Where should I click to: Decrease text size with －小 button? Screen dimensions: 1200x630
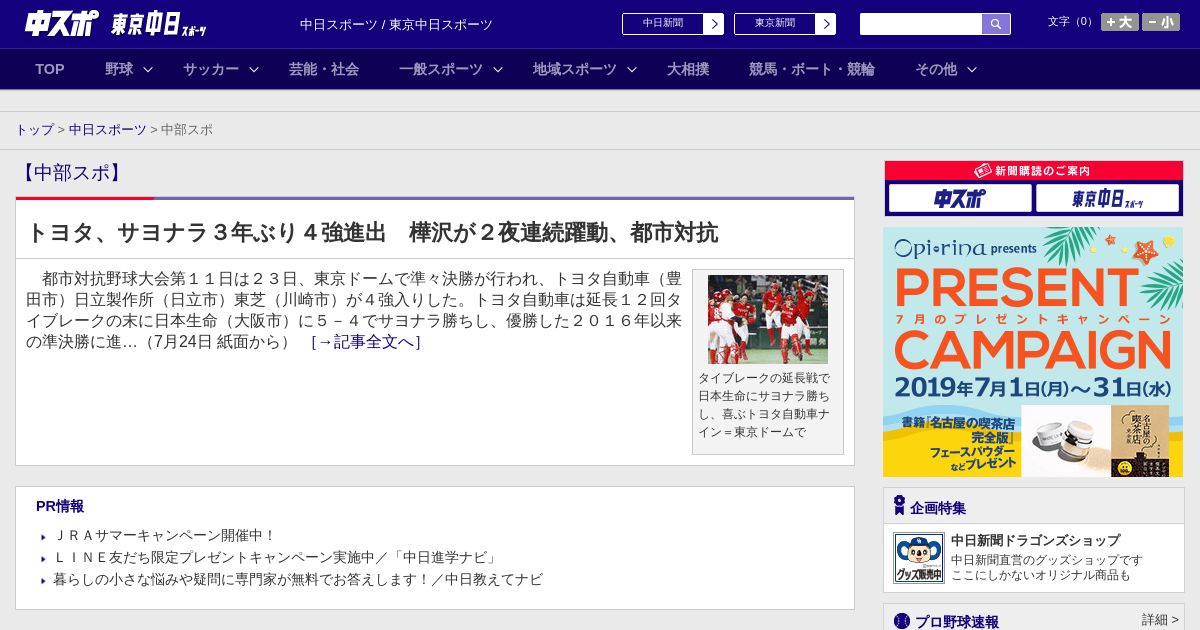tap(1161, 22)
